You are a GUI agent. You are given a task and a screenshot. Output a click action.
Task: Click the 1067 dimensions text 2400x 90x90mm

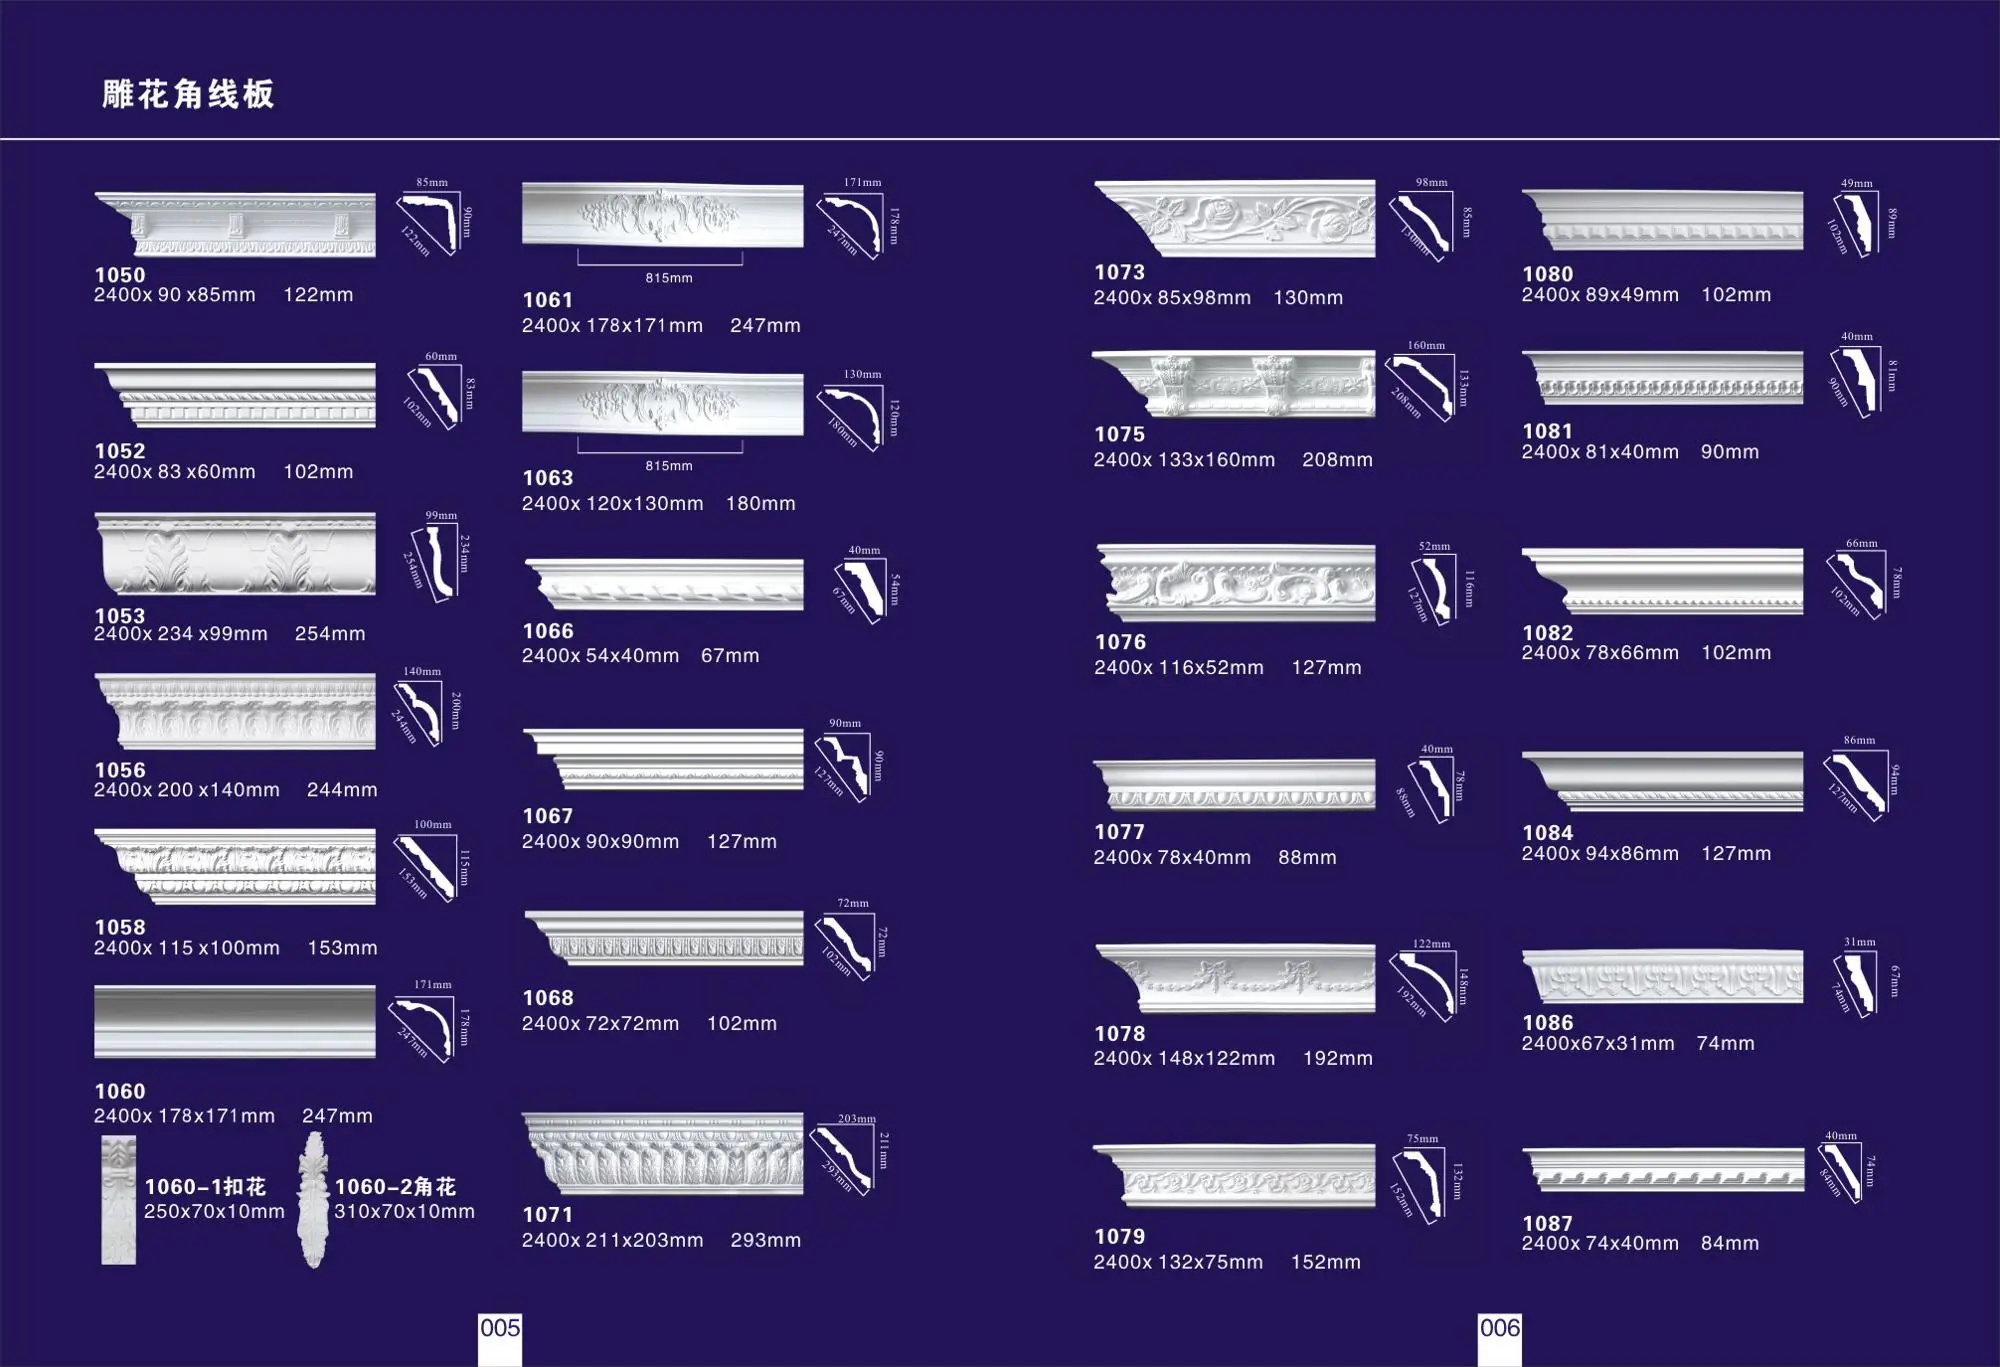tap(600, 842)
